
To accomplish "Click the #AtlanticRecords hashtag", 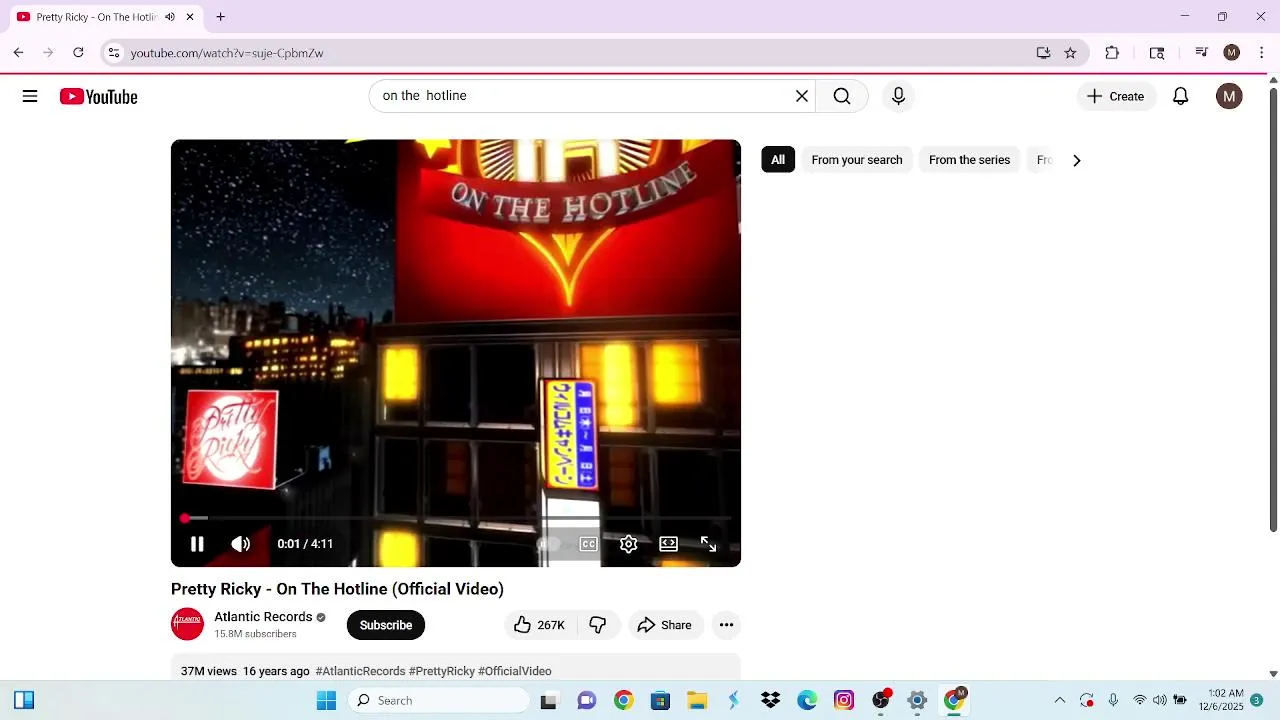I will click(x=360, y=671).
